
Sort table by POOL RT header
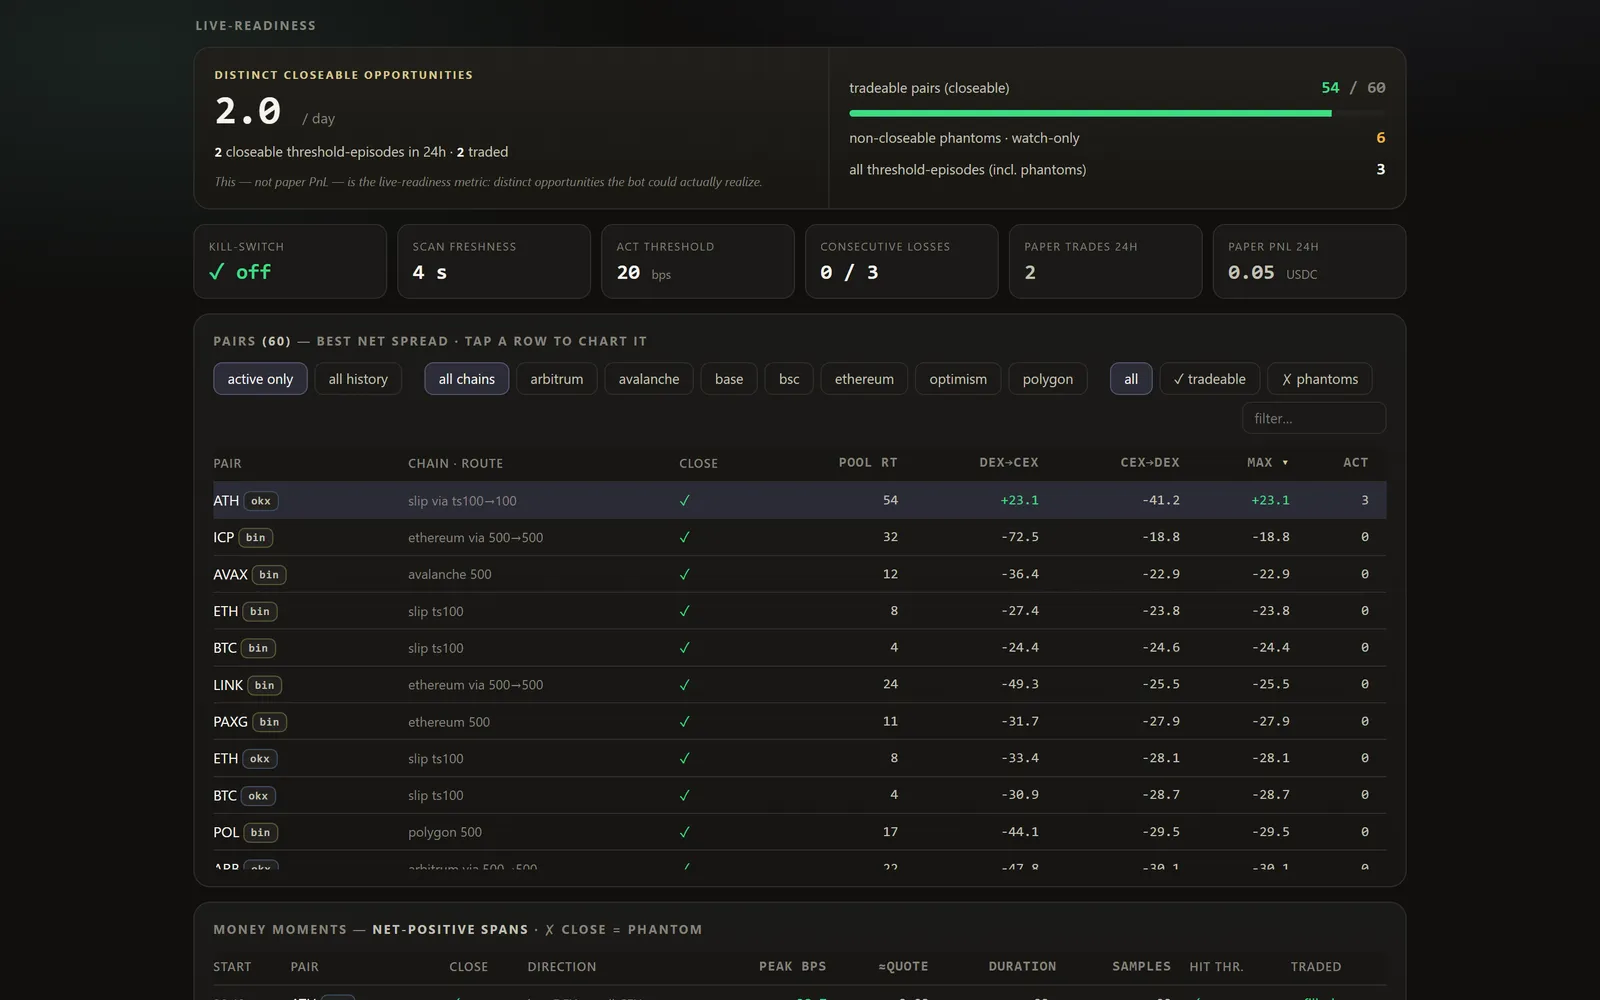[x=868, y=462]
